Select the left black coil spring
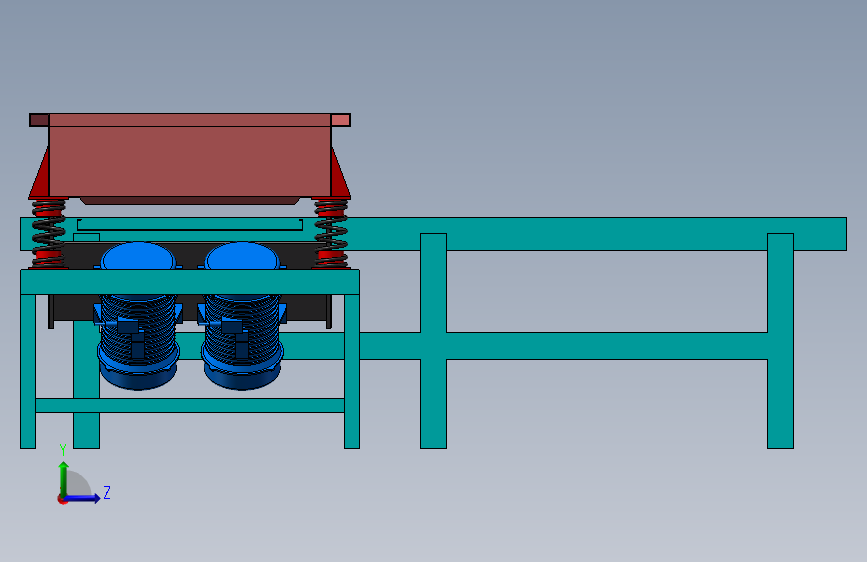 [x=48, y=233]
